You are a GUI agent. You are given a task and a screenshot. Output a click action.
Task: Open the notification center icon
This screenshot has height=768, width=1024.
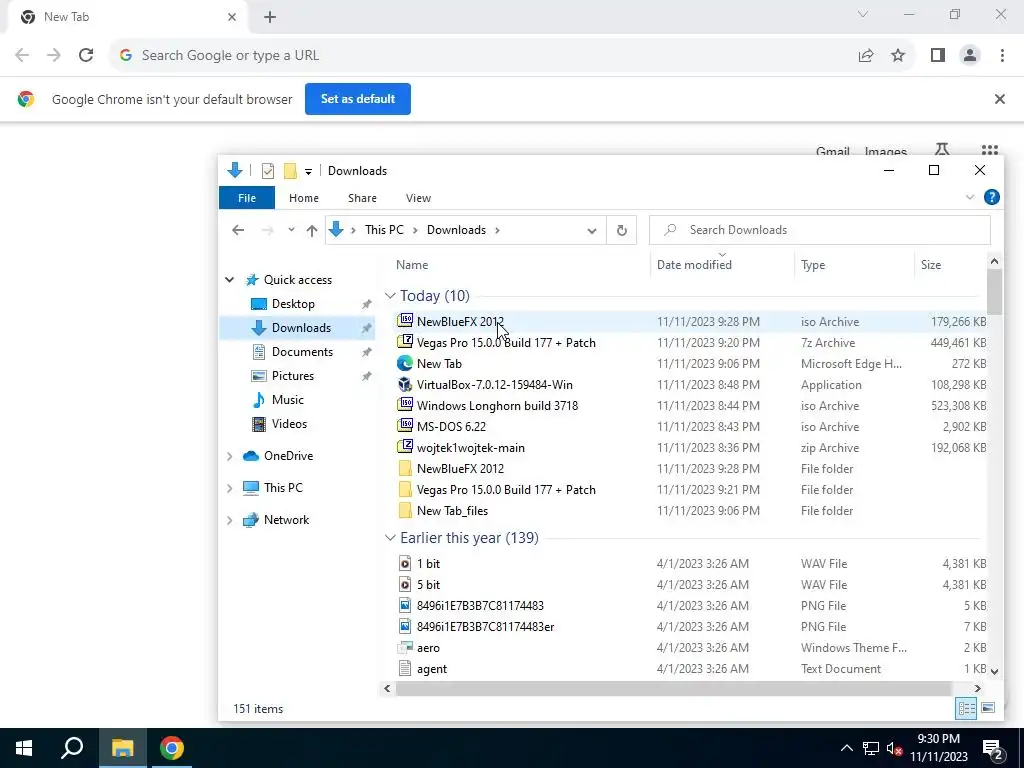click(x=993, y=748)
